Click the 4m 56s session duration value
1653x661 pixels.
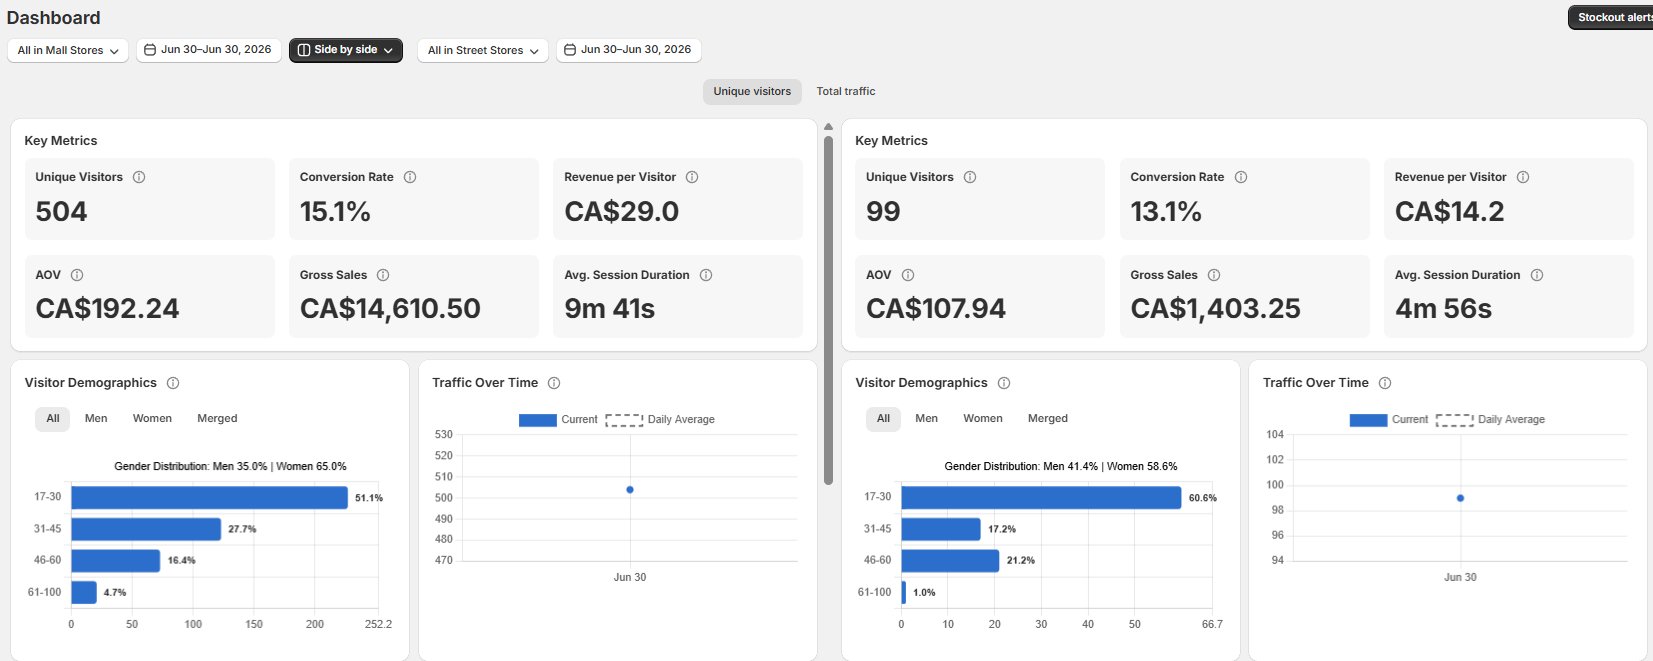click(1443, 309)
